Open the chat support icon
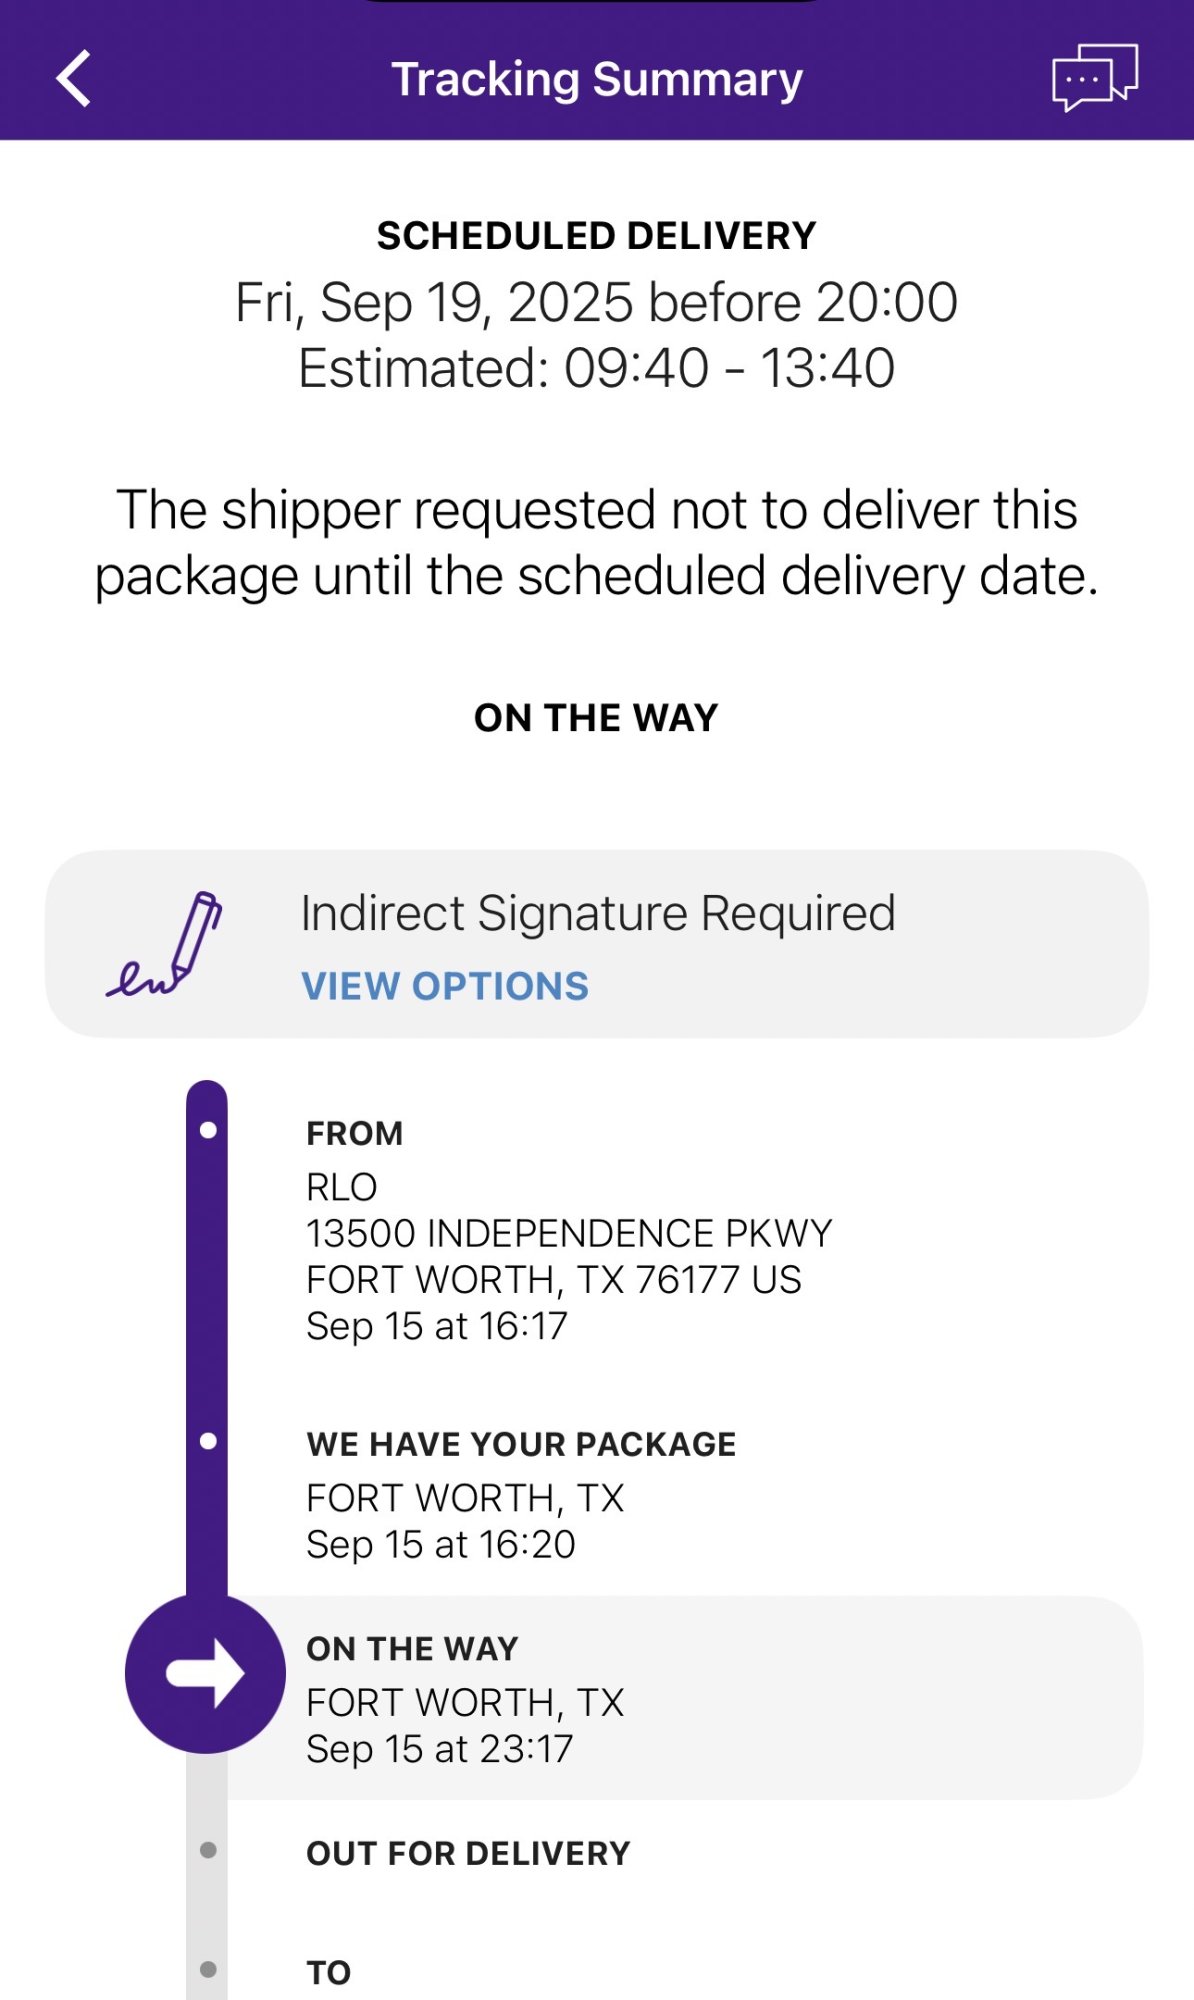This screenshot has width=1194, height=2000. [1094, 77]
